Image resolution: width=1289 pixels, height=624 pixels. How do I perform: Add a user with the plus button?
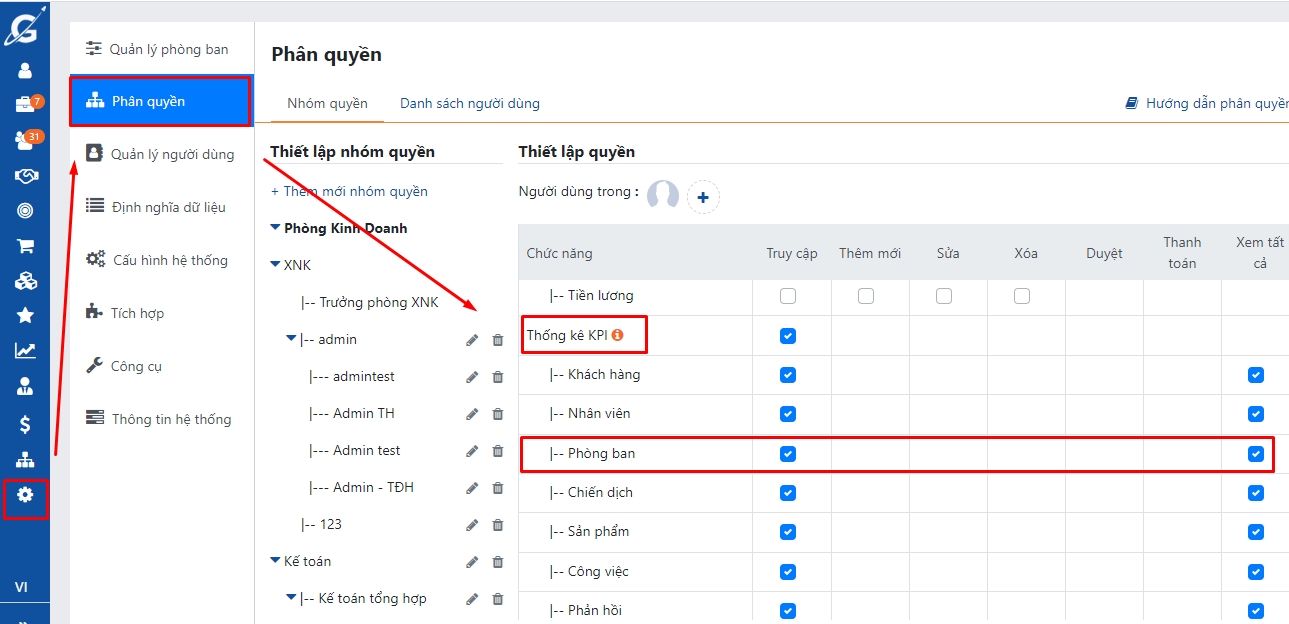703,198
